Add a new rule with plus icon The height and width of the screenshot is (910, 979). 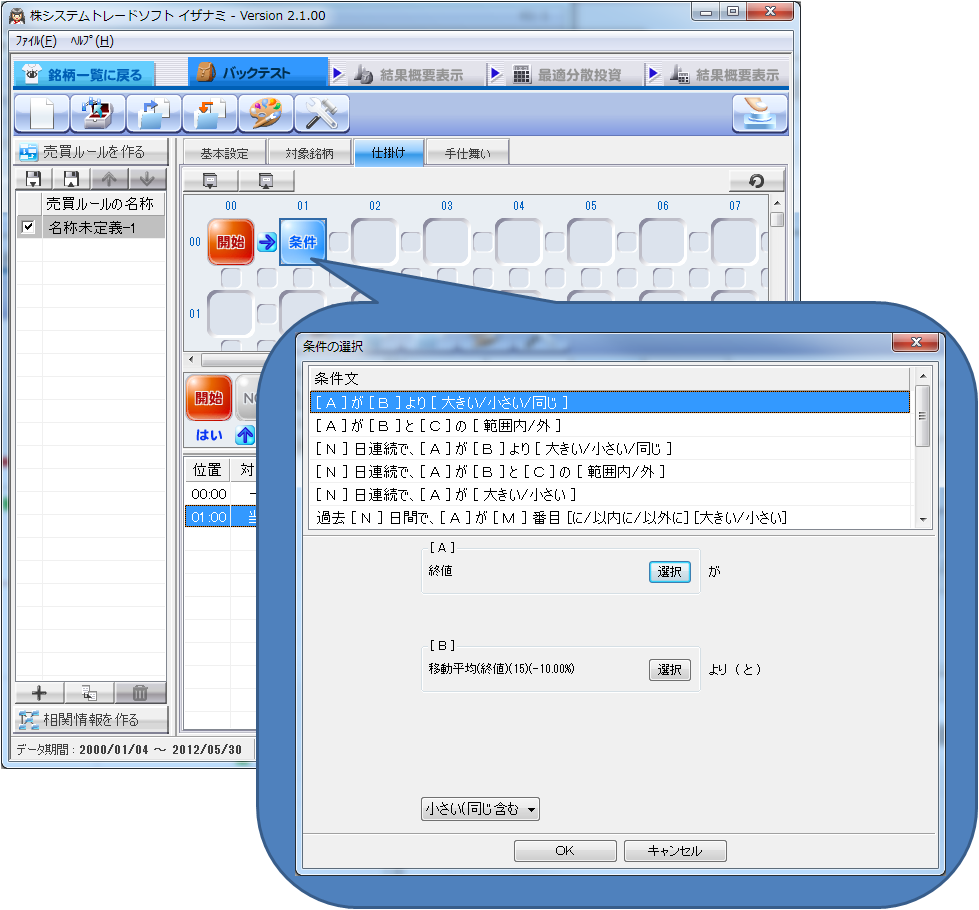point(39,693)
